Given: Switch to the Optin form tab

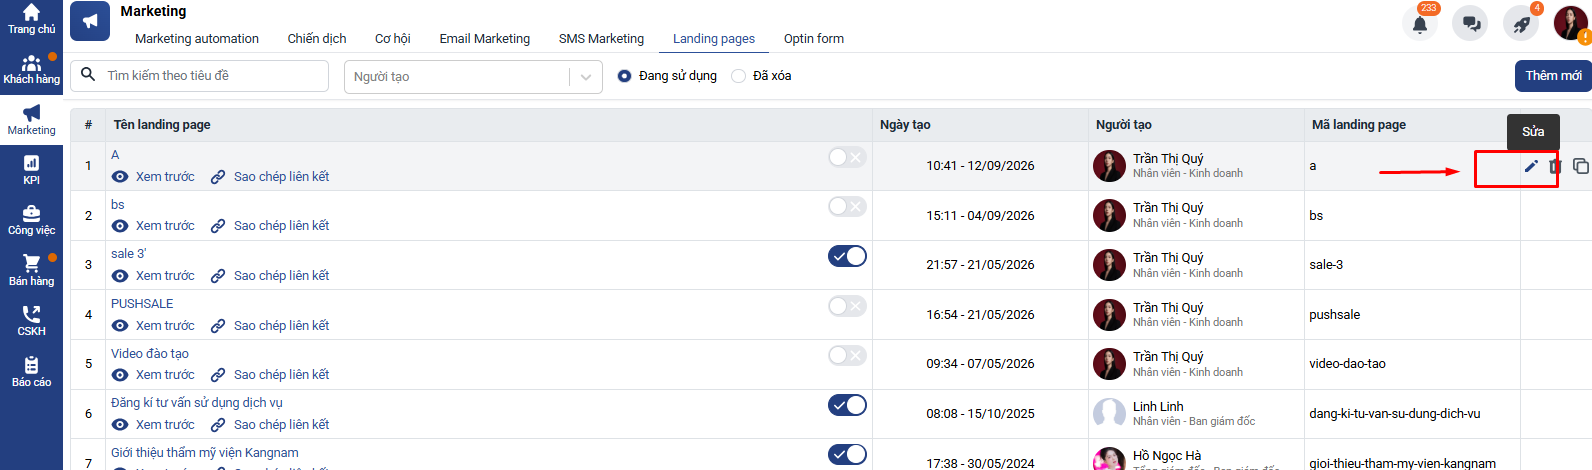Looking at the screenshot, I should tap(813, 39).
